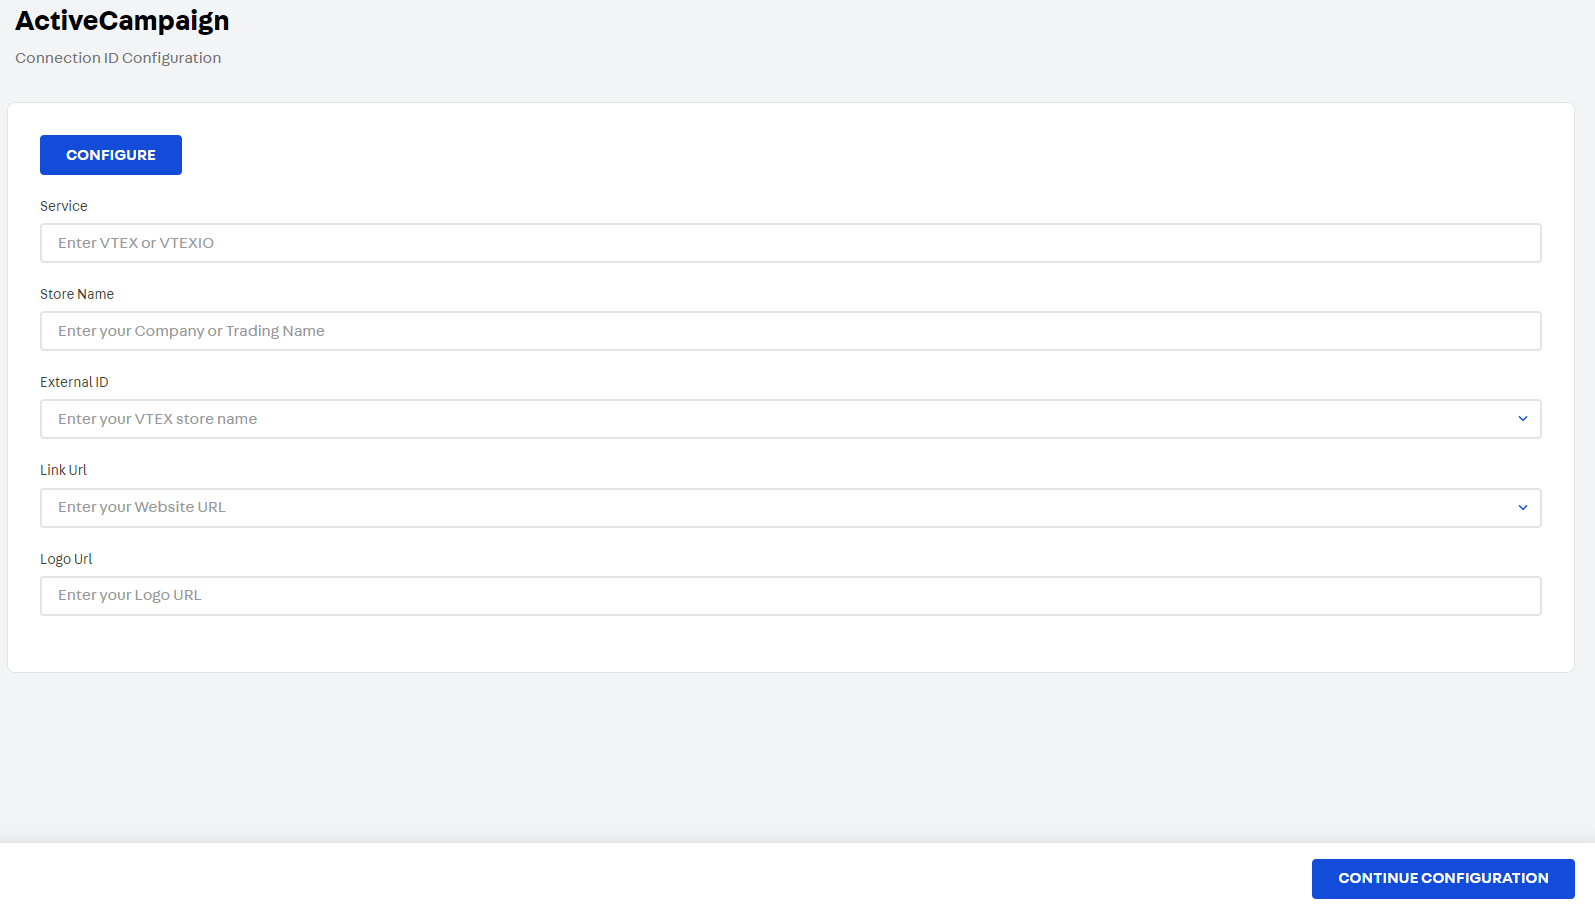Click the Connection ID Configuration subtitle
1595x907 pixels.
118,58
